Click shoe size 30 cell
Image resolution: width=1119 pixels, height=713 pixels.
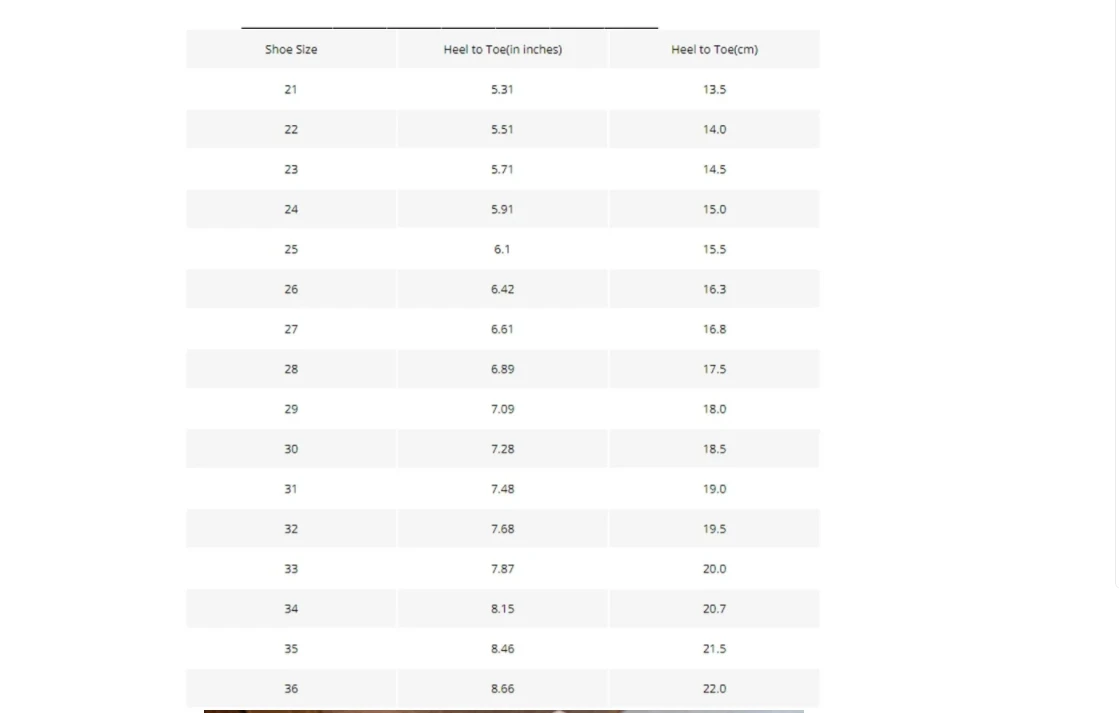coord(291,449)
